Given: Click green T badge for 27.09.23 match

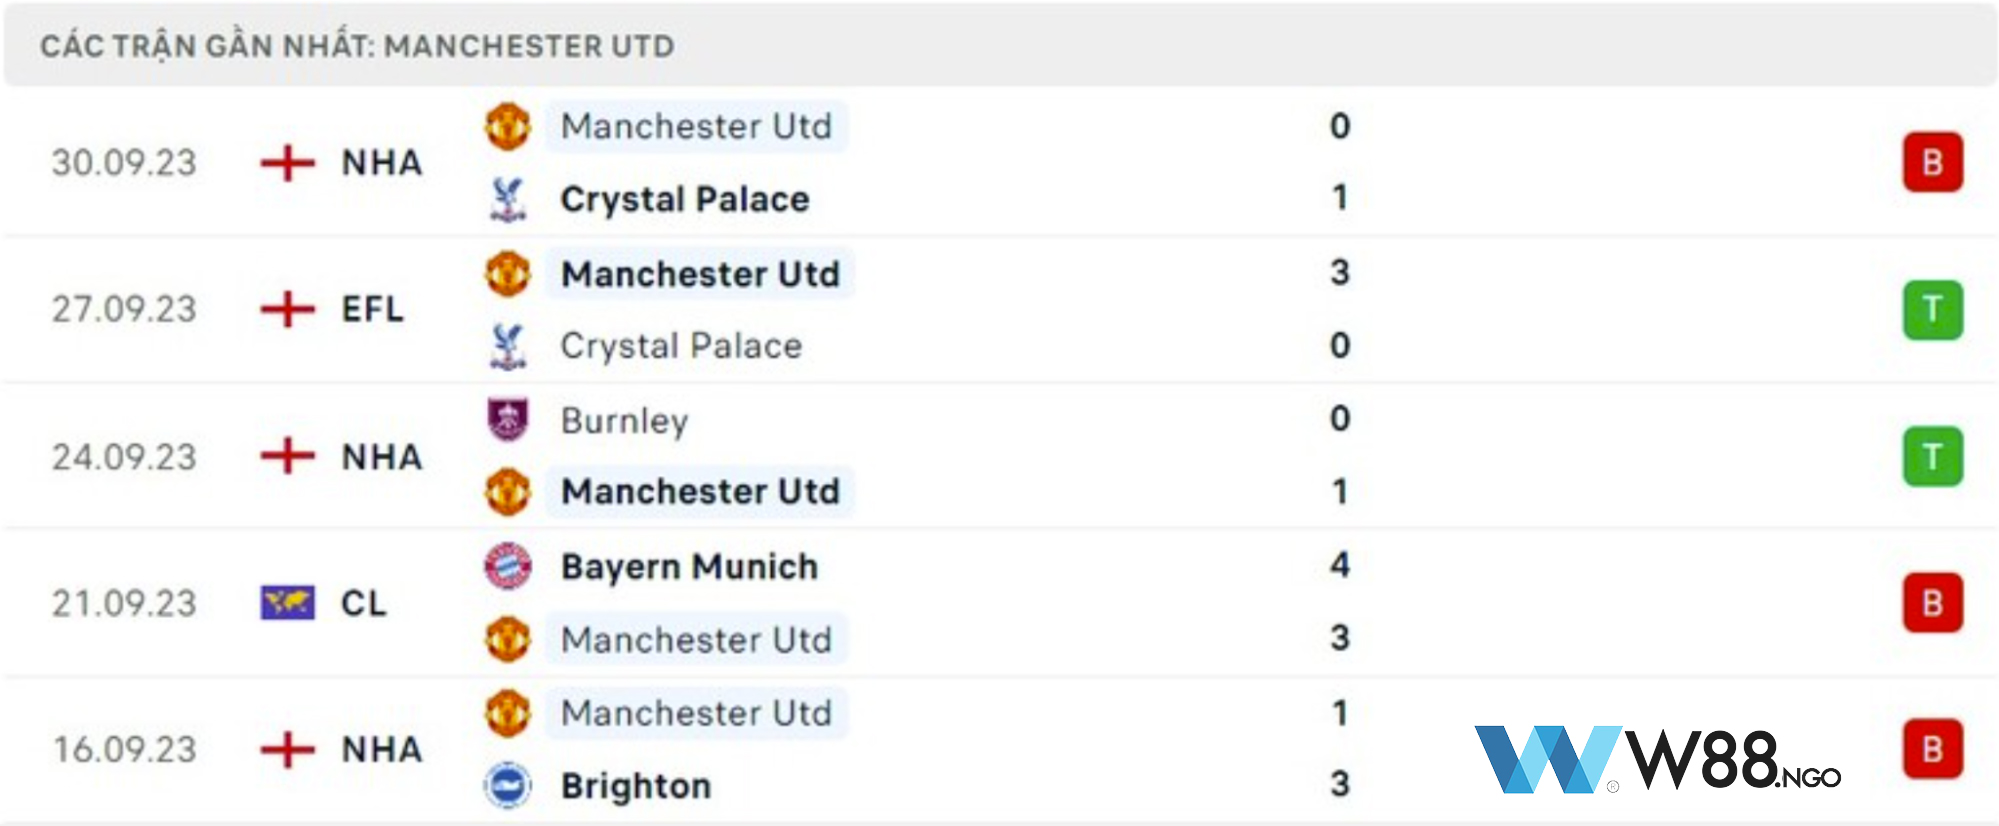Looking at the screenshot, I should point(1932,310).
